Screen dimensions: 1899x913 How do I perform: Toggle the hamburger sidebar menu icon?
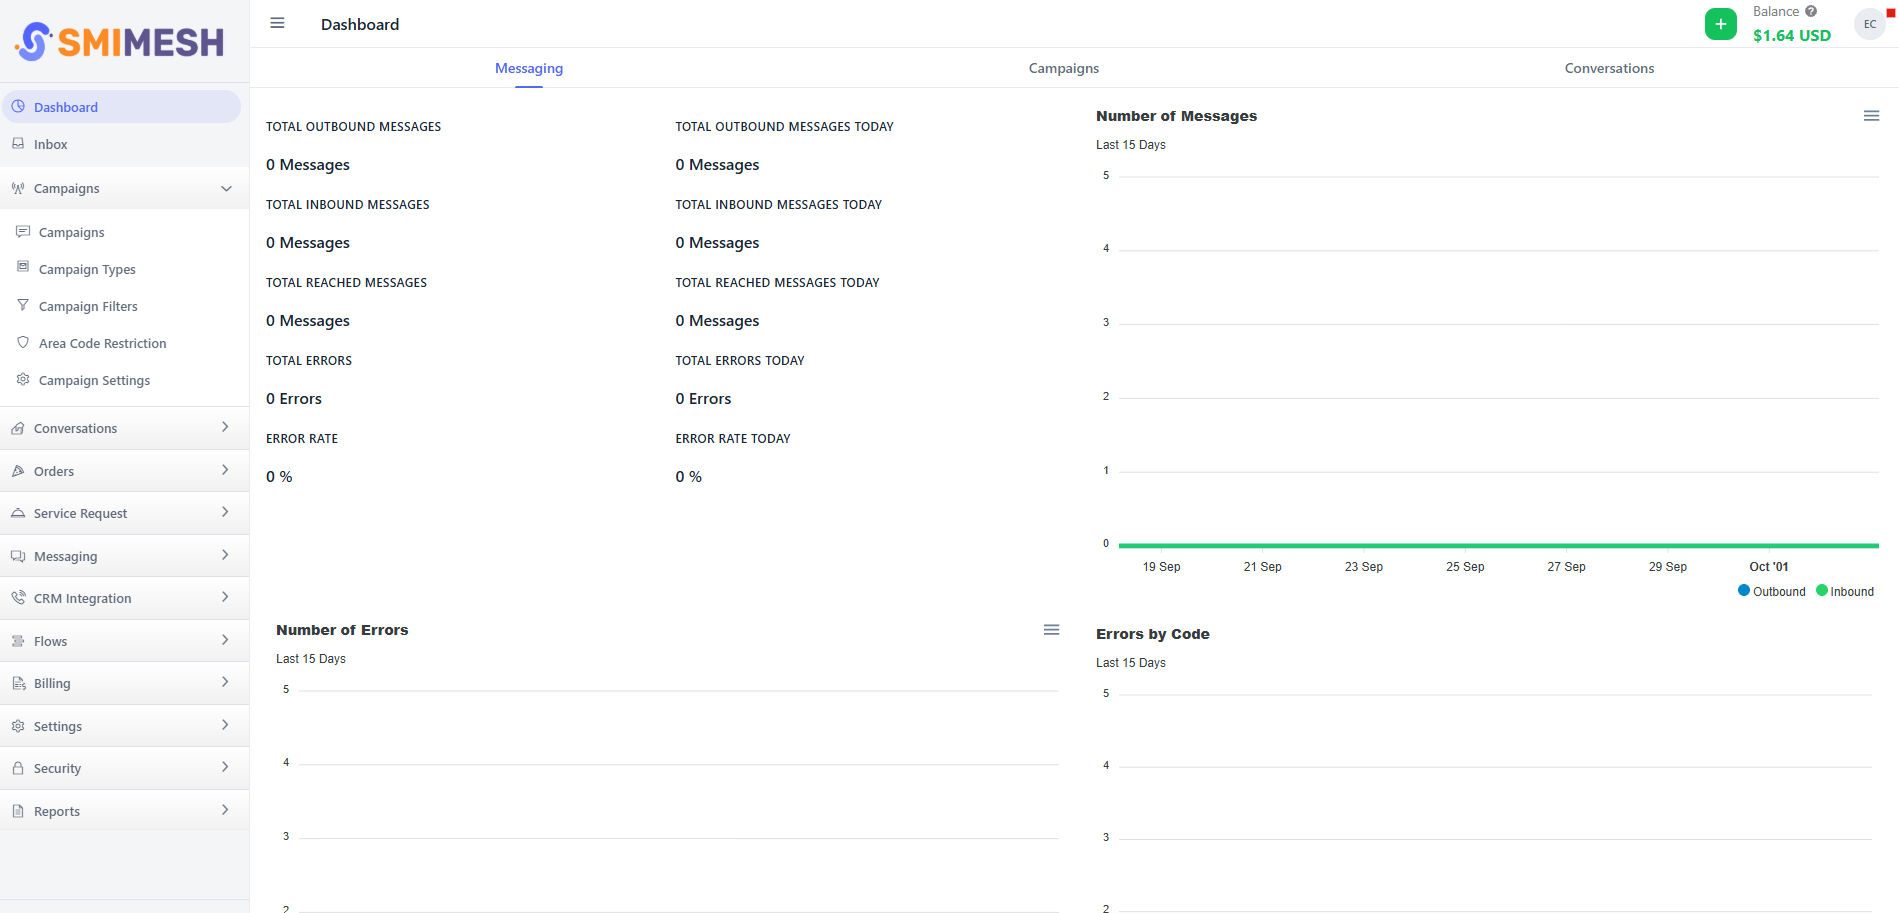[x=277, y=23]
